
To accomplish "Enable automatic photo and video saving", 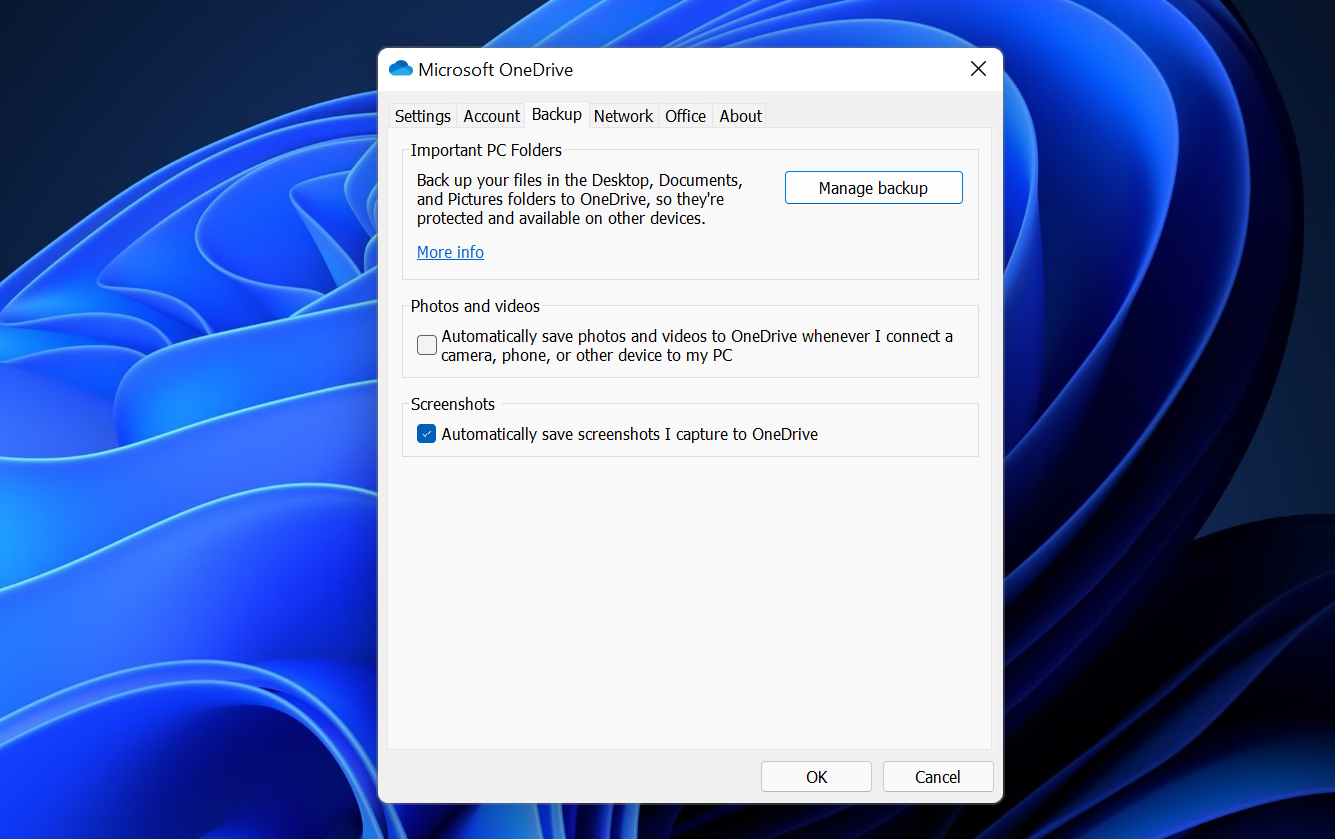I will point(426,345).
